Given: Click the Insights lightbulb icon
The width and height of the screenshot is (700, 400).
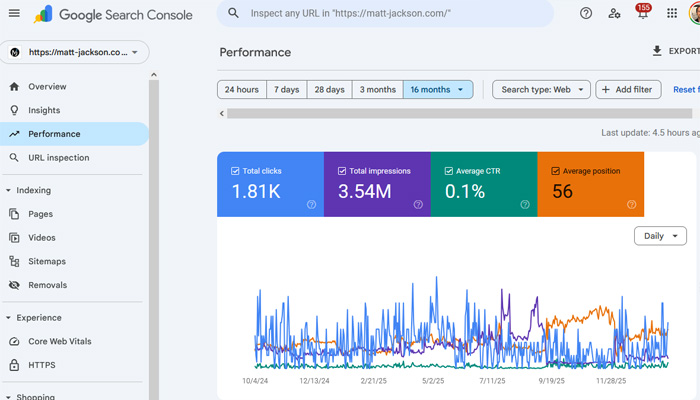Looking at the screenshot, I should pos(14,110).
